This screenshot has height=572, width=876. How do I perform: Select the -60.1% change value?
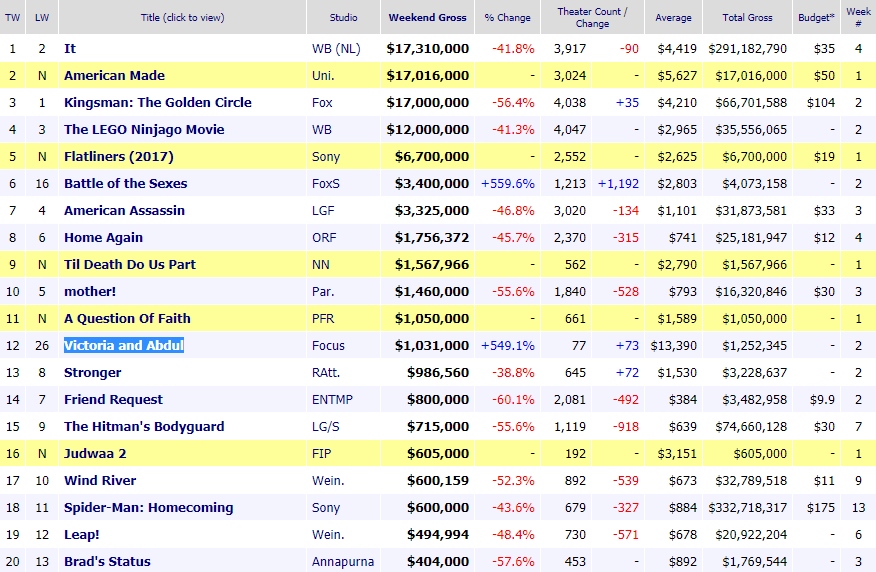click(x=513, y=399)
